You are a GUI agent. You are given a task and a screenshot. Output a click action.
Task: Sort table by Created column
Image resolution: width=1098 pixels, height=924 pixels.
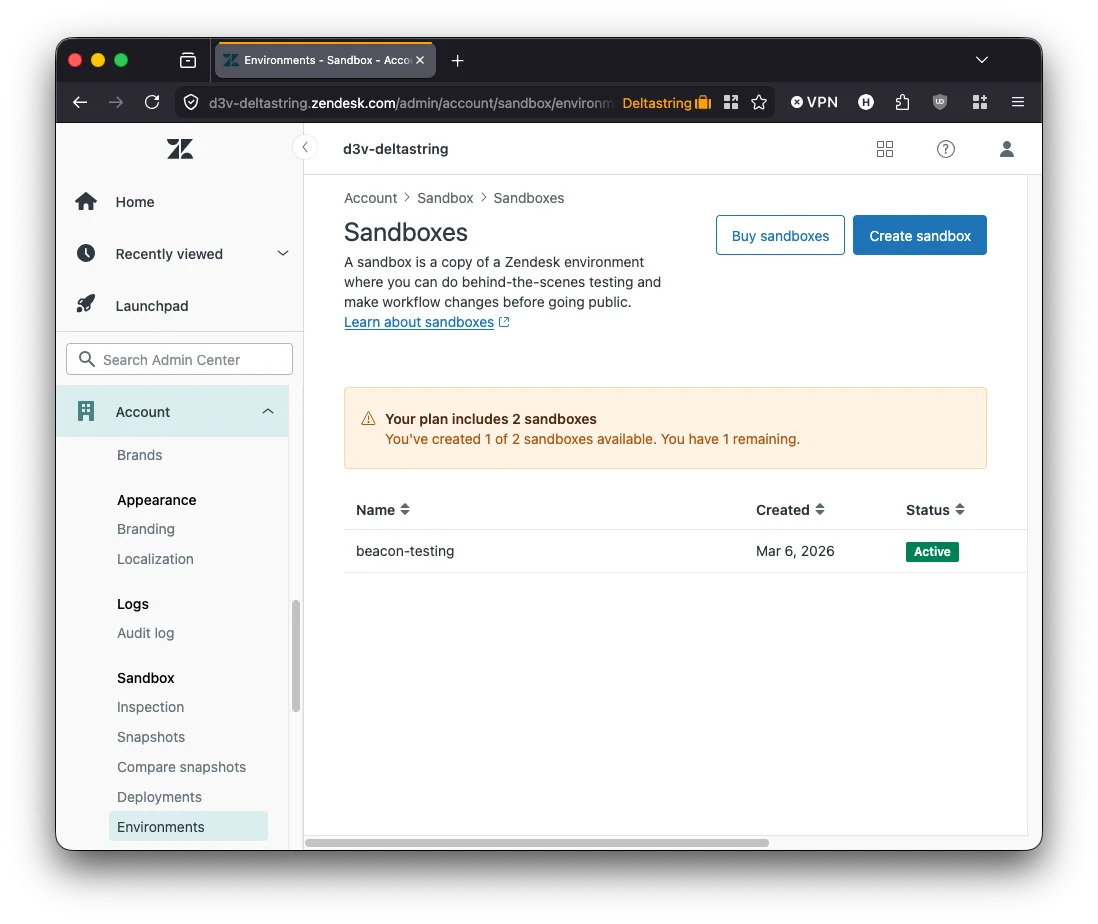(790, 510)
